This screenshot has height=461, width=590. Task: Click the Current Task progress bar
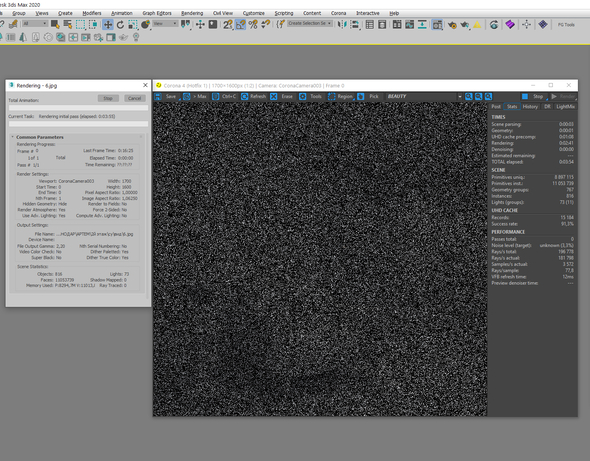coord(78,123)
